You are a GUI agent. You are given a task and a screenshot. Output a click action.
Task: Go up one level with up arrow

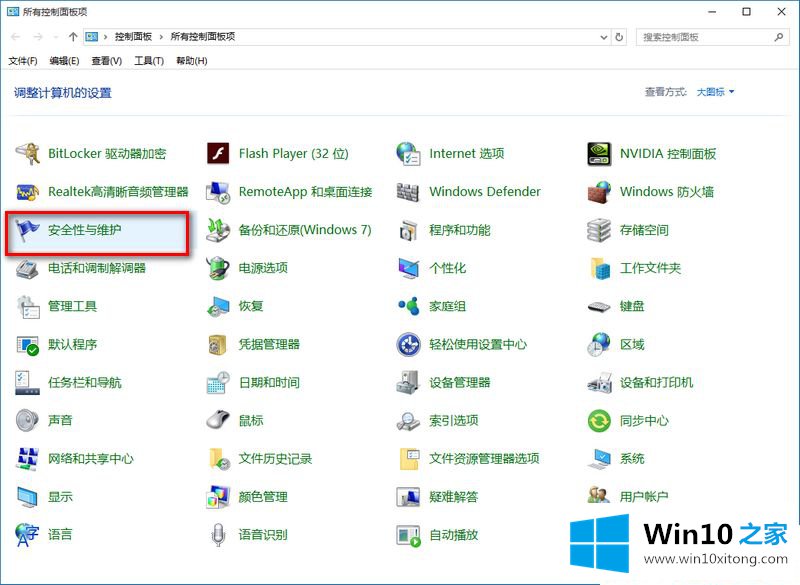[x=73, y=37]
